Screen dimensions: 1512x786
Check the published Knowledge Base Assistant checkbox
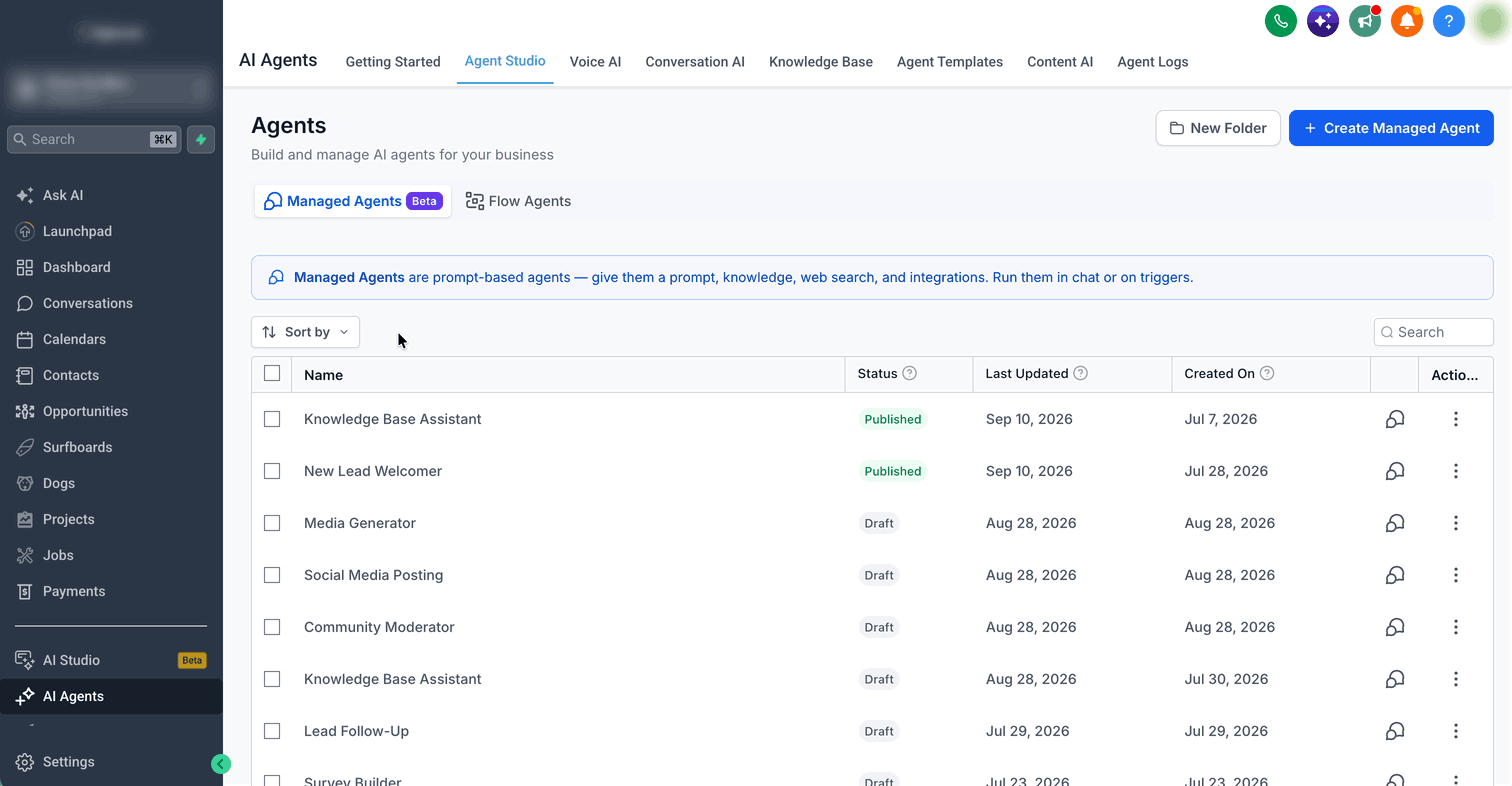pyautogui.click(x=272, y=419)
